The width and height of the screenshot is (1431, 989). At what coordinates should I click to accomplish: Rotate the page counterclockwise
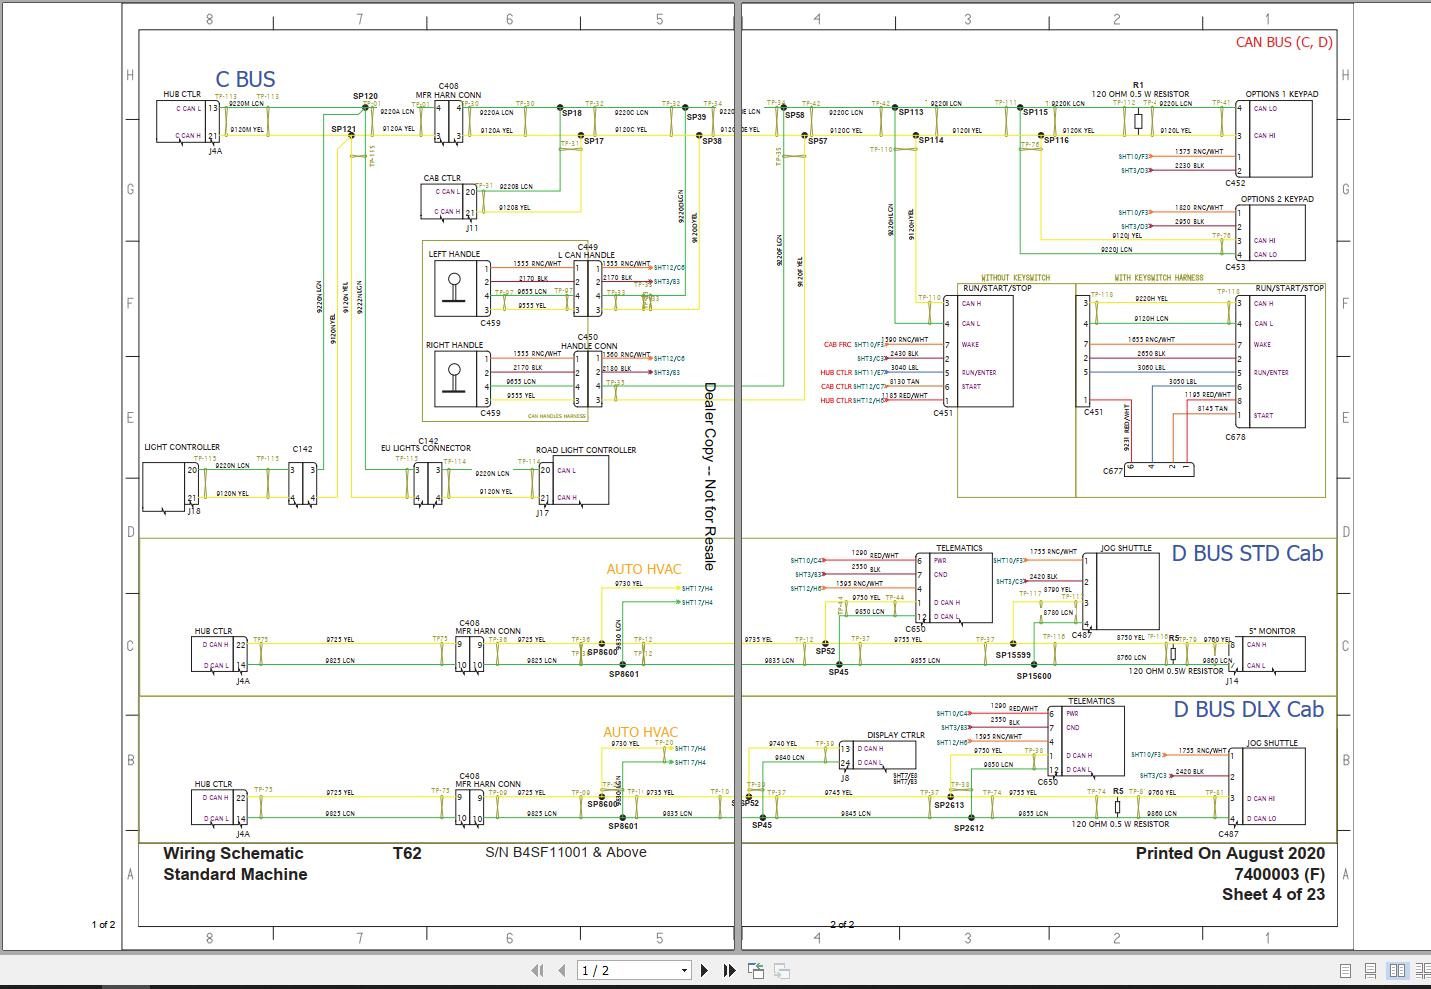coord(757,971)
